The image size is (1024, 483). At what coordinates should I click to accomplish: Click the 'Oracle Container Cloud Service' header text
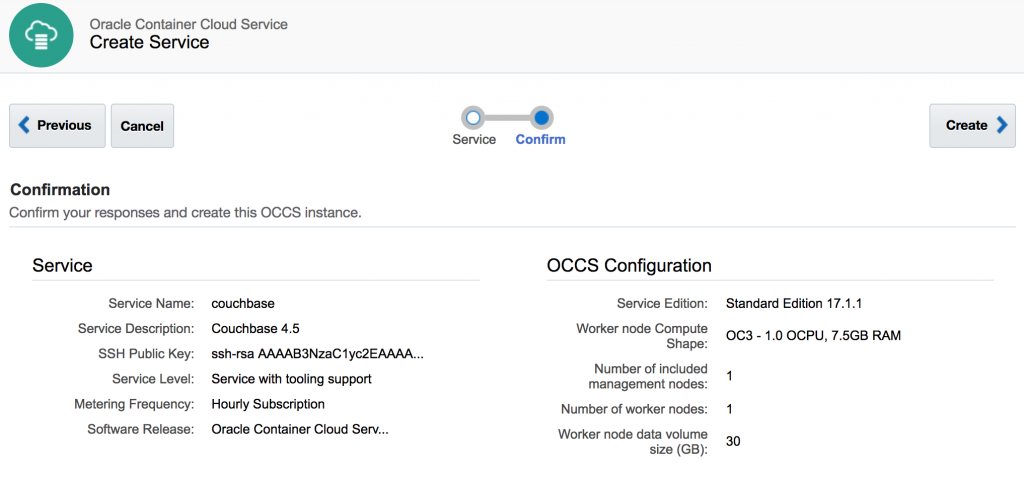pos(189,24)
